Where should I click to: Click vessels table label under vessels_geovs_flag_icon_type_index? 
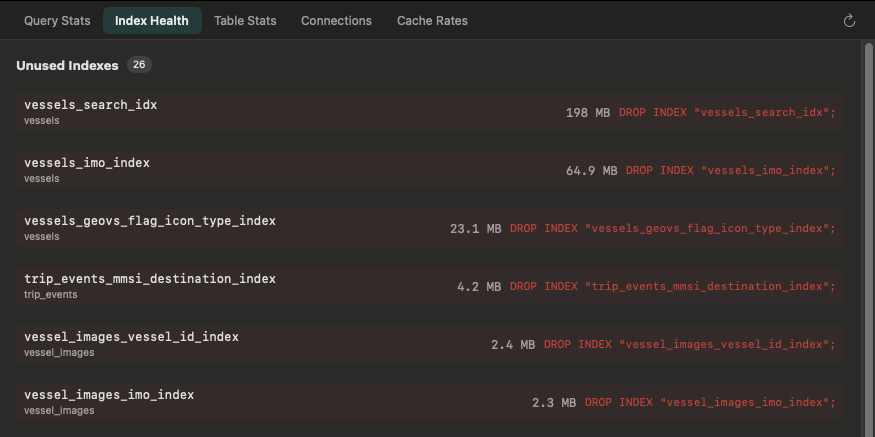pos(42,237)
